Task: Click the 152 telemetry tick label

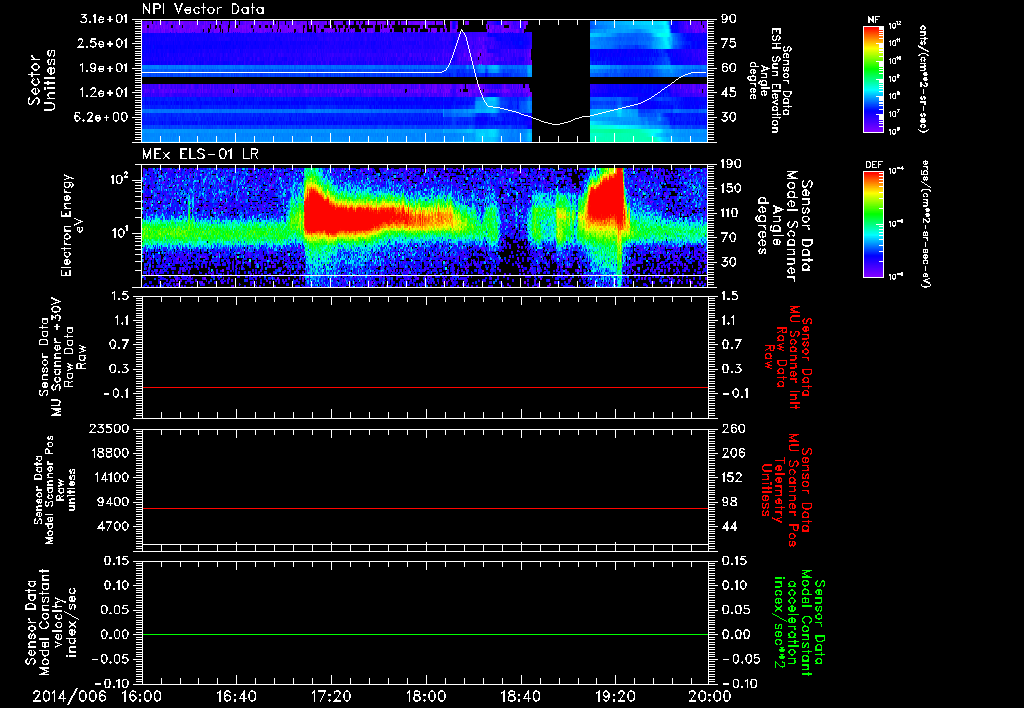Action: [x=732, y=477]
